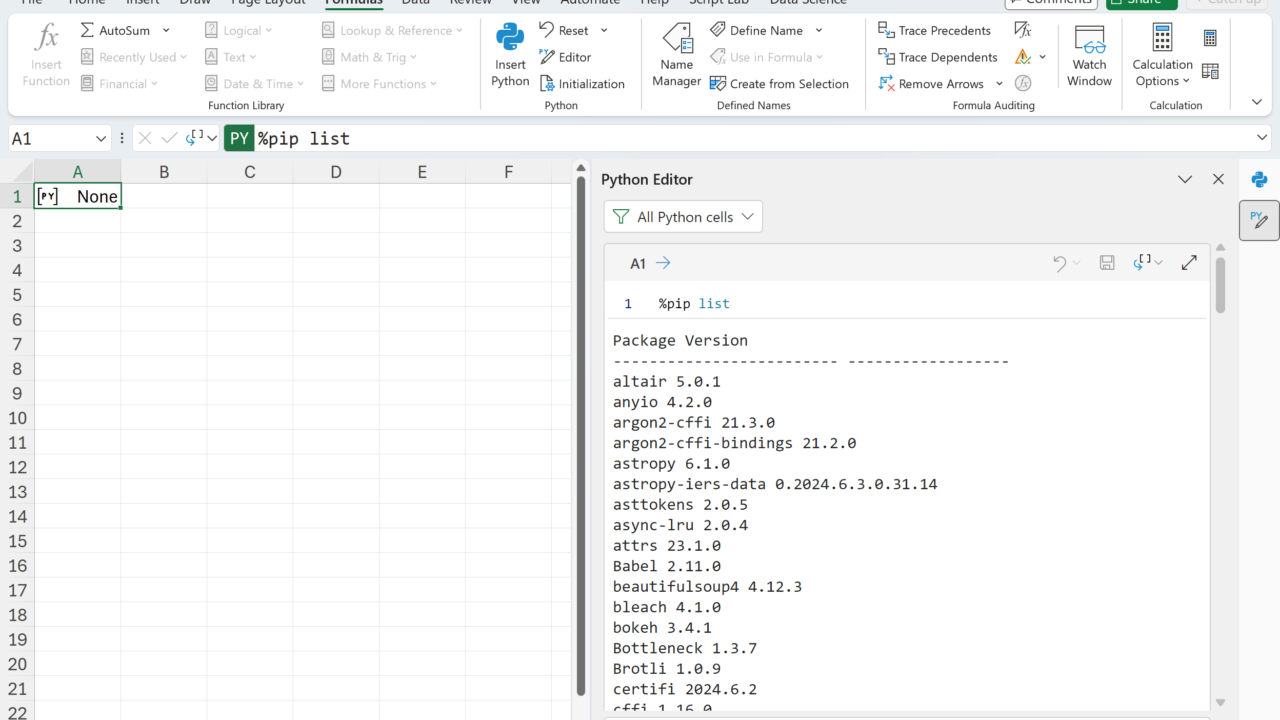Click the Python Initialization button
Image resolution: width=1280 pixels, height=720 pixels.
[x=582, y=84]
